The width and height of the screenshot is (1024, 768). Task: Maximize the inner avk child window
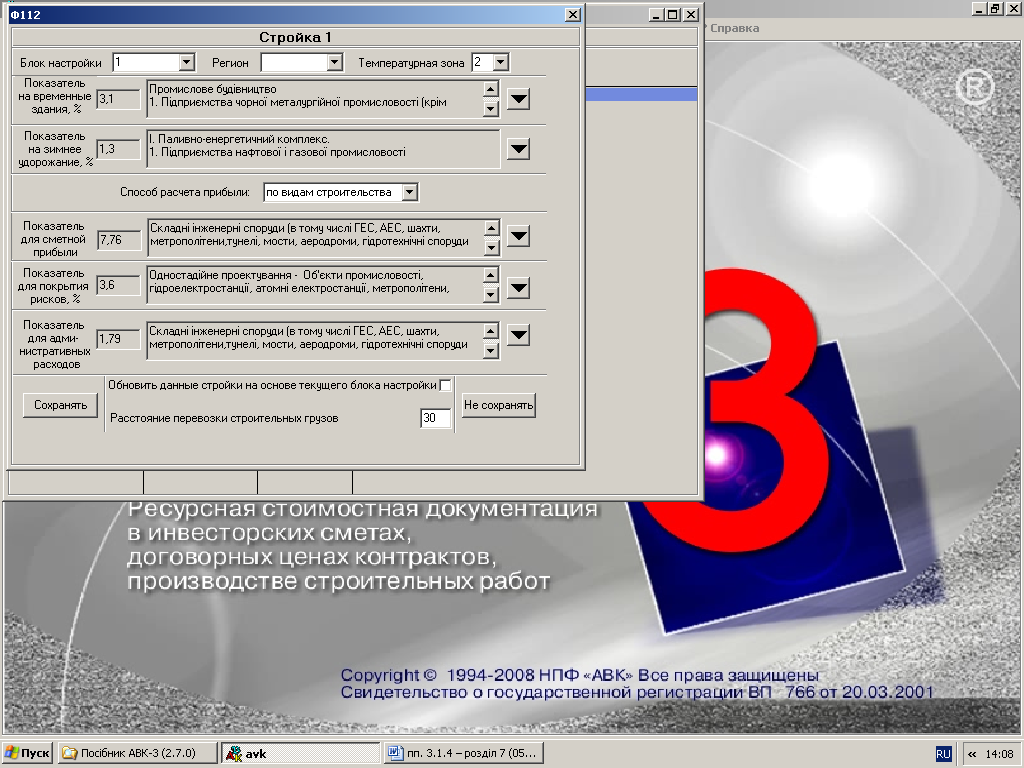[x=673, y=14]
